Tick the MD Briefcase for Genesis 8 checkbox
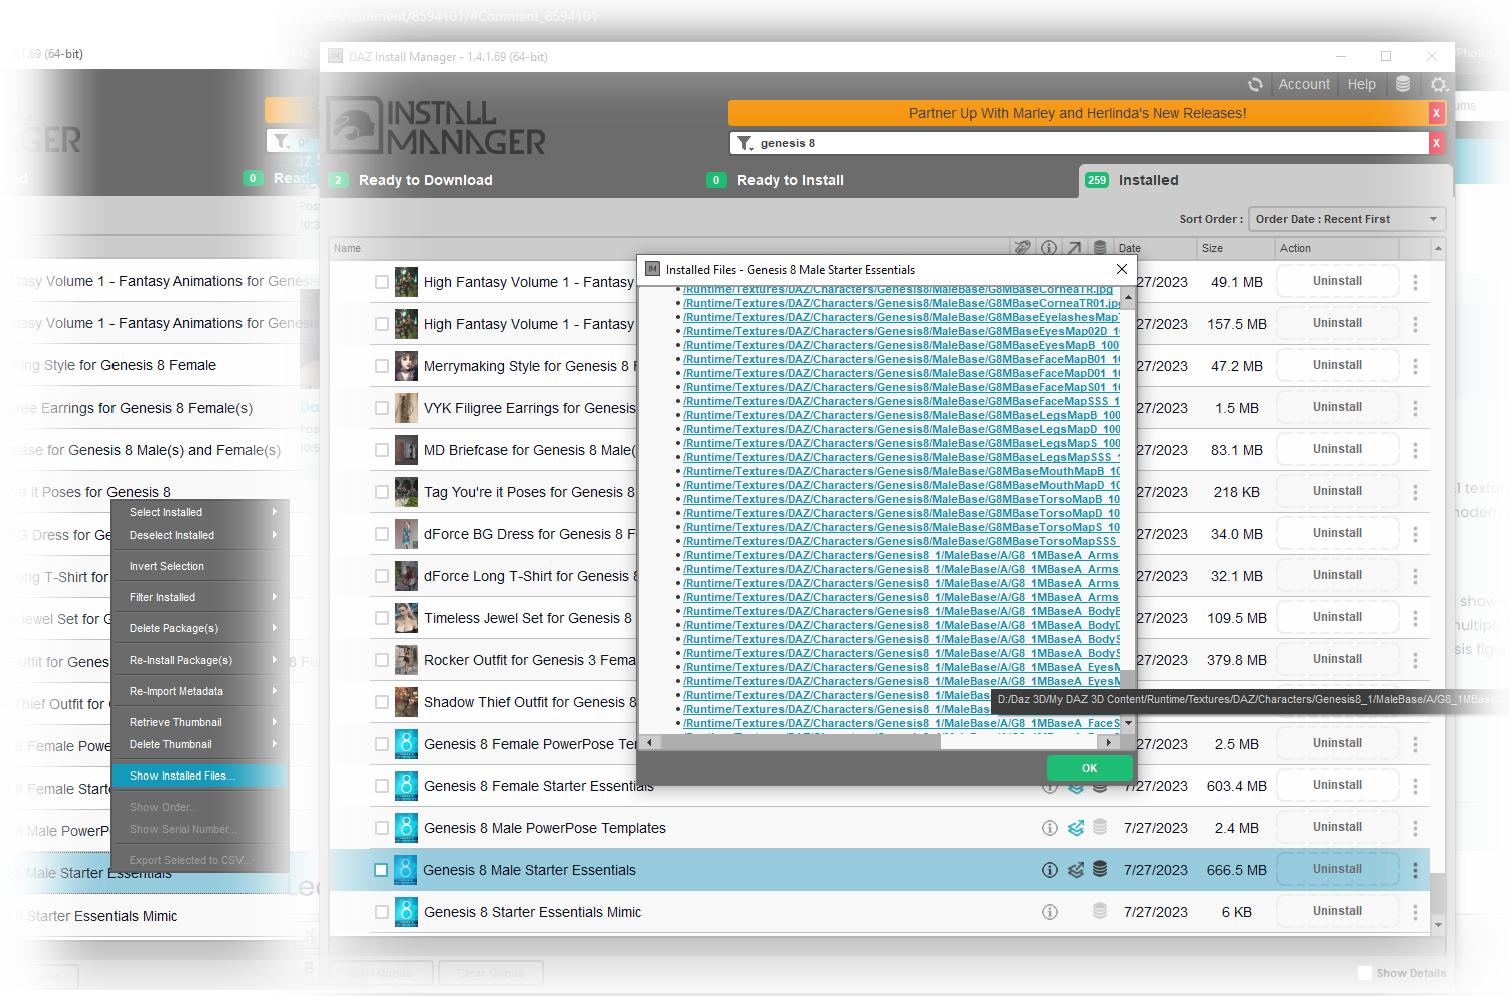This screenshot has width=1510, height=996. point(382,450)
